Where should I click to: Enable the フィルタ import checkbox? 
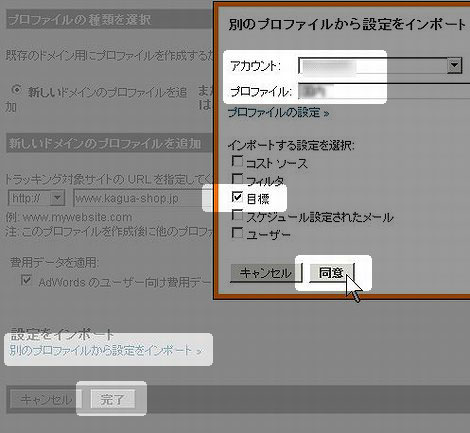pyautogui.click(x=237, y=179)
